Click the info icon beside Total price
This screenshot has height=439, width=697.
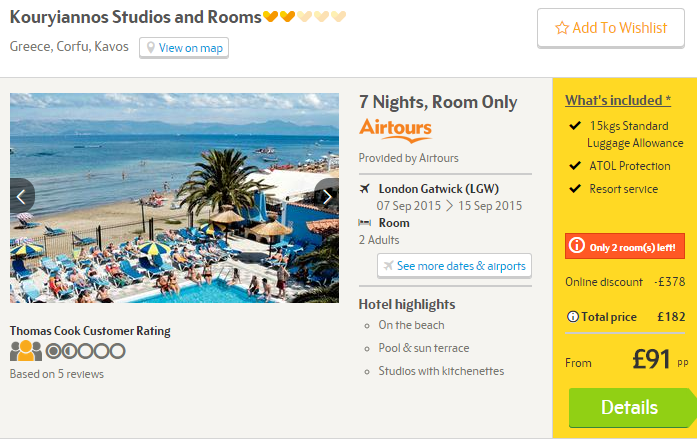pos(573,317)
